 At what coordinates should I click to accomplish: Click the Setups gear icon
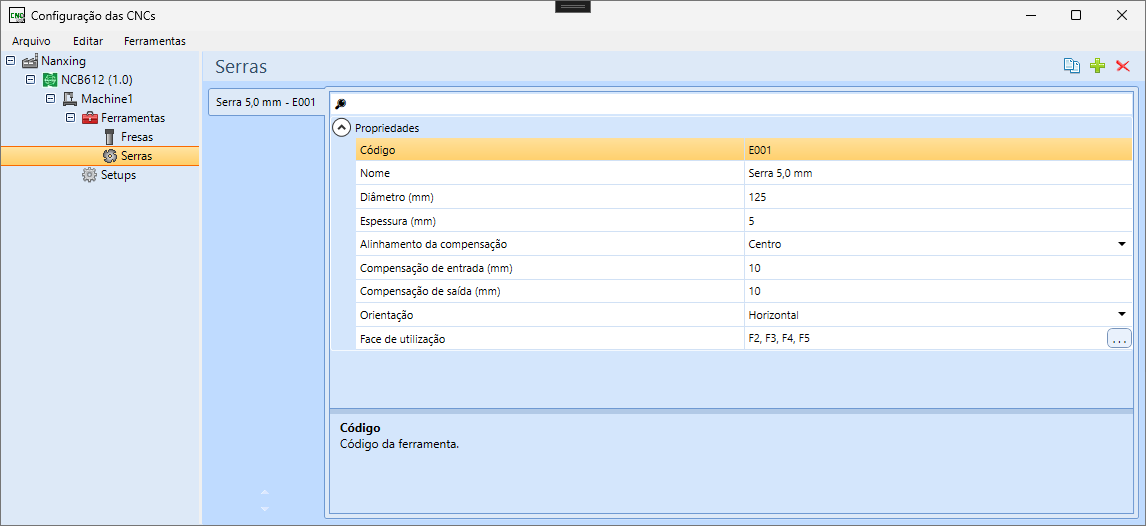coord(90,175)
